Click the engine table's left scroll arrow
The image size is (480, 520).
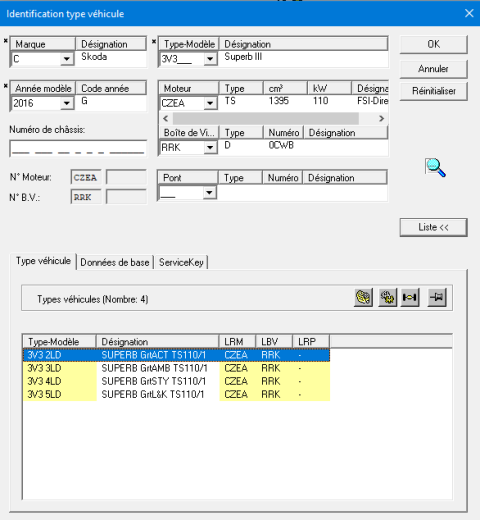(x=166, y=119)
